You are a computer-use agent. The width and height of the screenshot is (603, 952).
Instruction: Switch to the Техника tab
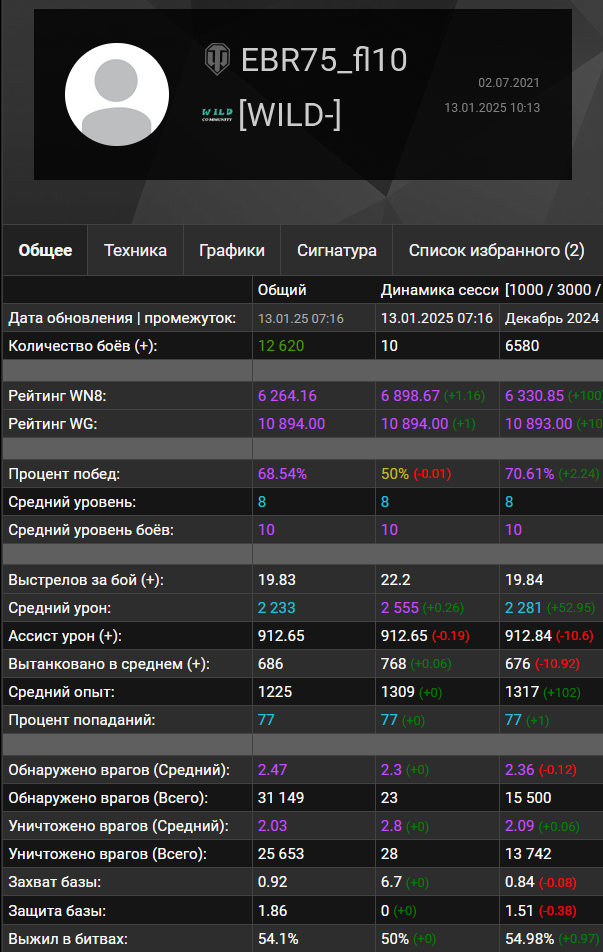tap(135, 250)
